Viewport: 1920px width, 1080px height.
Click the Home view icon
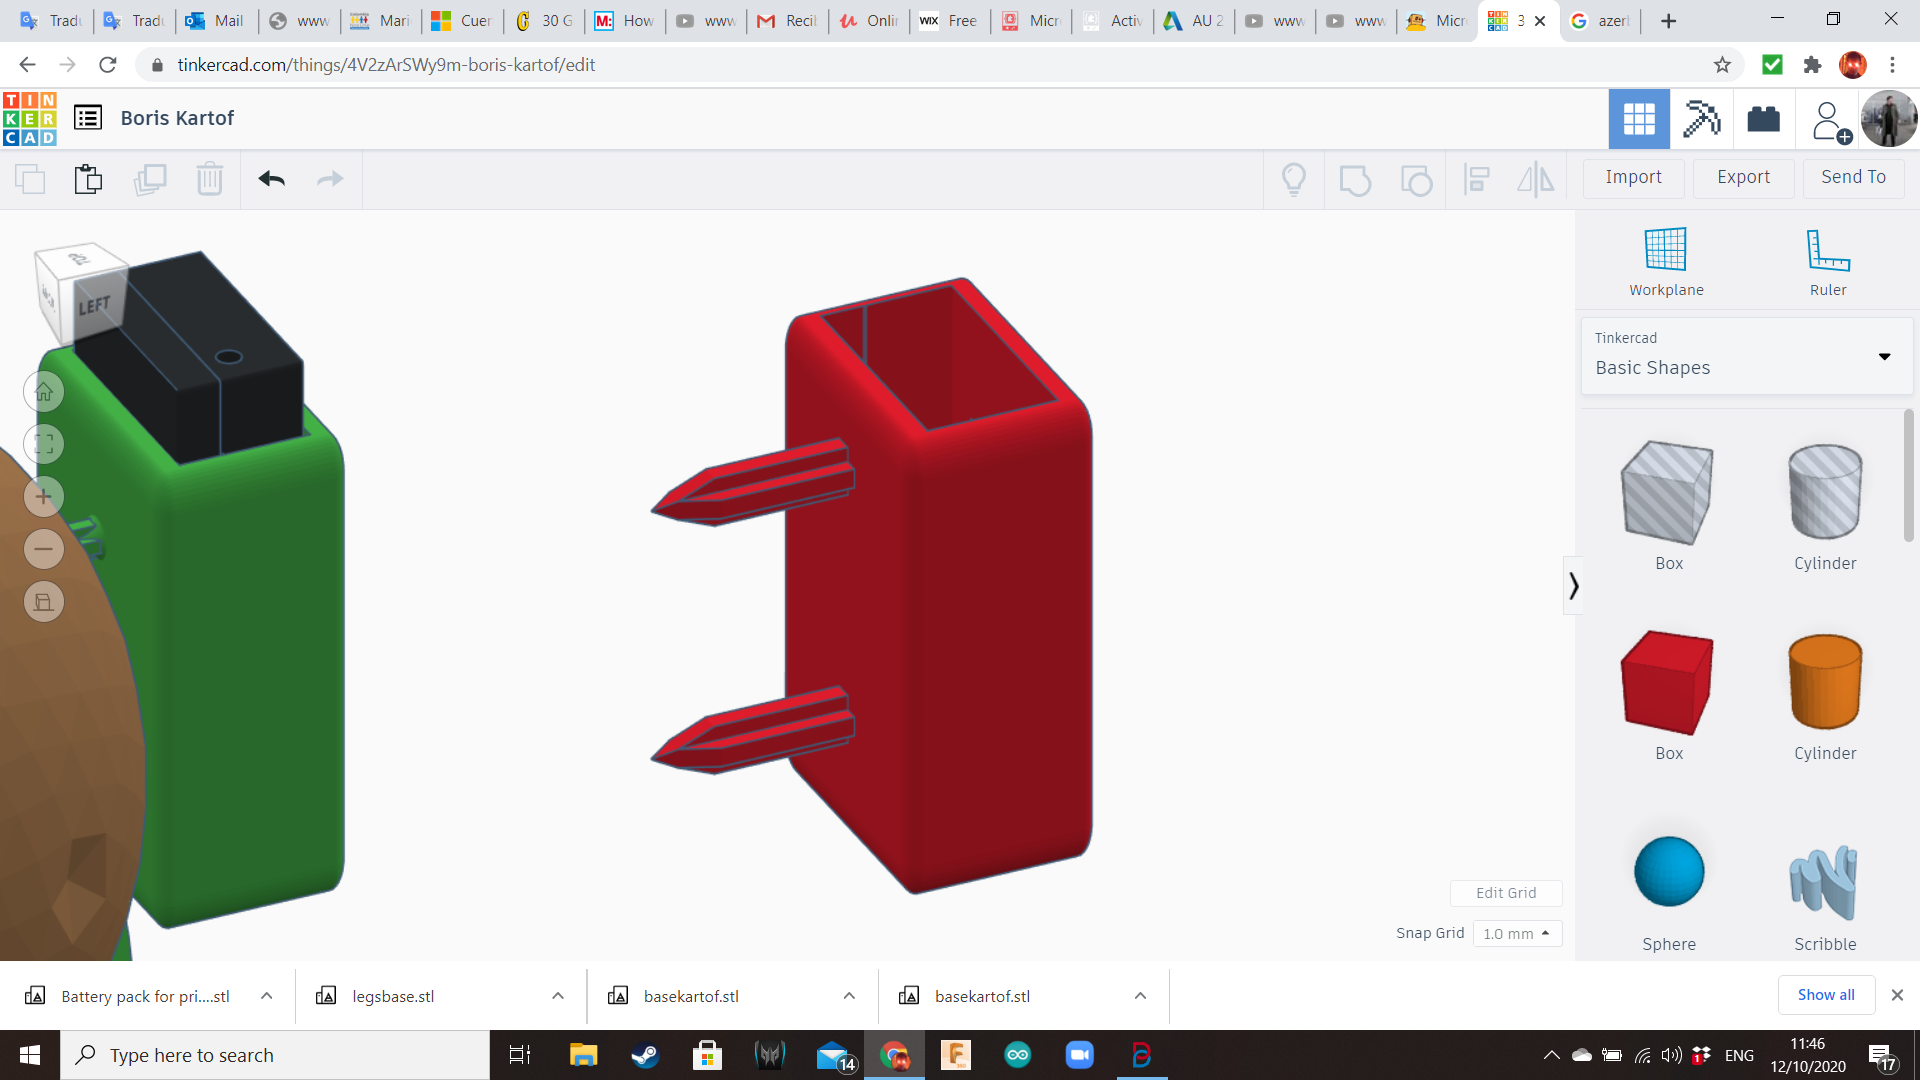click(44, 392)
